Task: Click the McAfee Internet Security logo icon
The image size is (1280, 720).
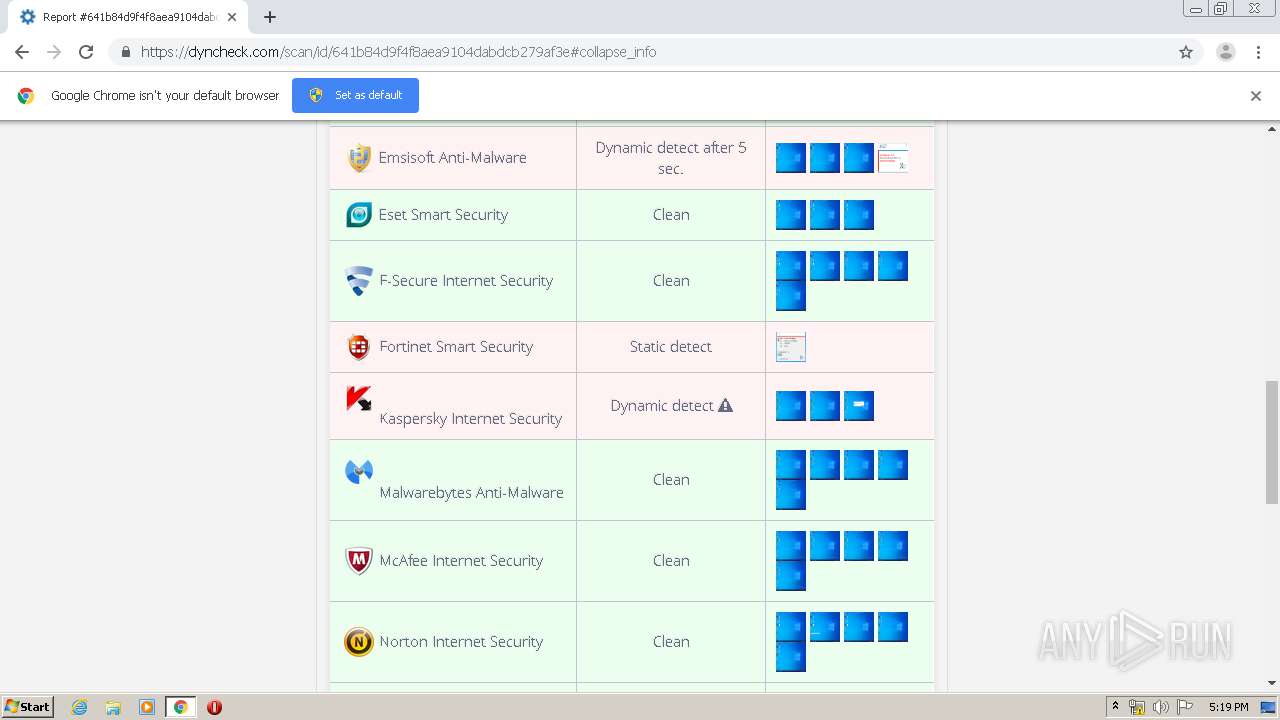Action: (359, 561)
